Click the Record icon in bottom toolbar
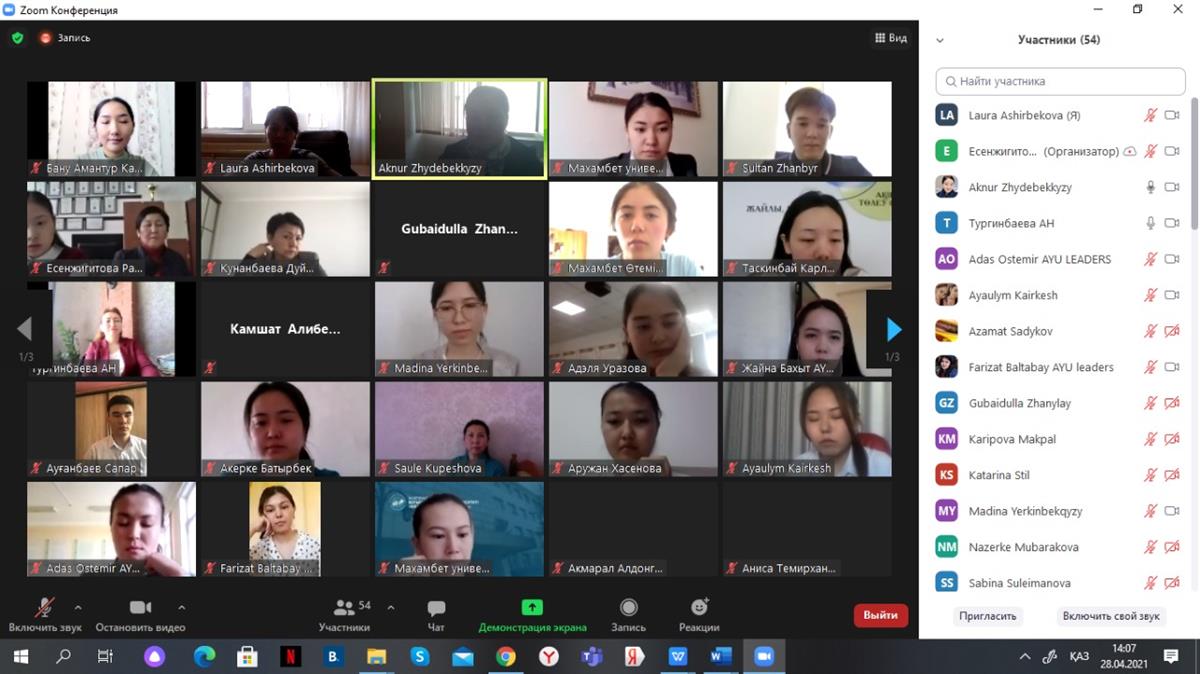 click(628, 608)
